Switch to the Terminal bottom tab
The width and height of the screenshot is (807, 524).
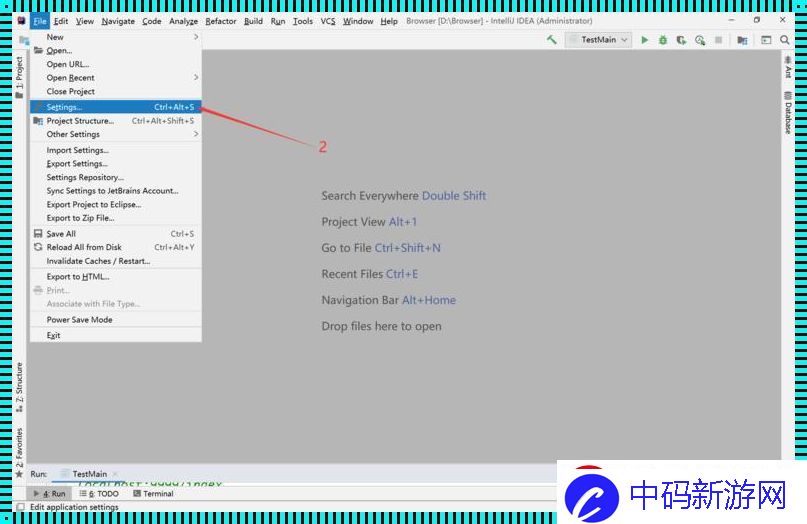pyautogui.click(x=153, y=494)
